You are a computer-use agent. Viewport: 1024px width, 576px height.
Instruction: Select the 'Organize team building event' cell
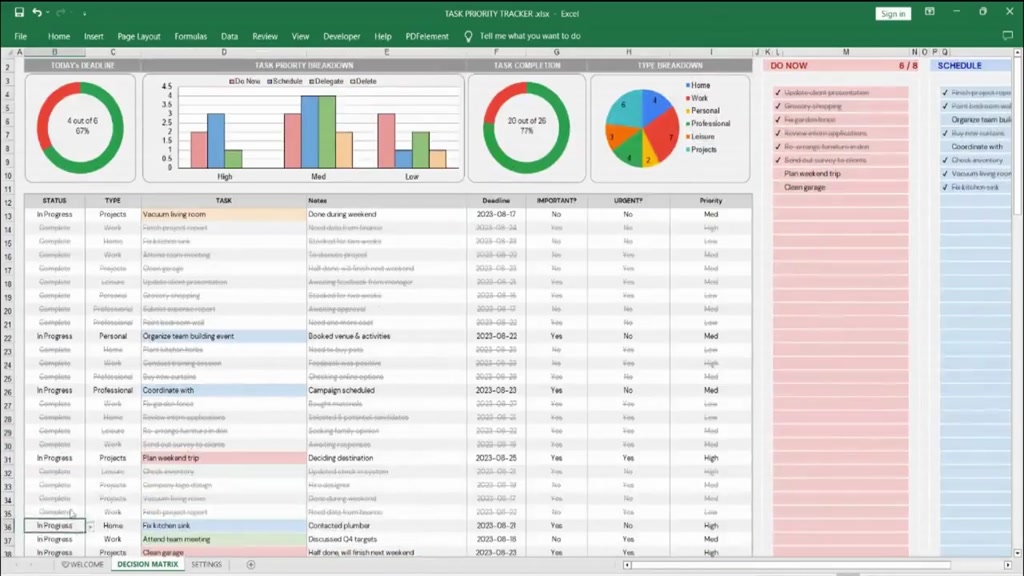point(224,336)
